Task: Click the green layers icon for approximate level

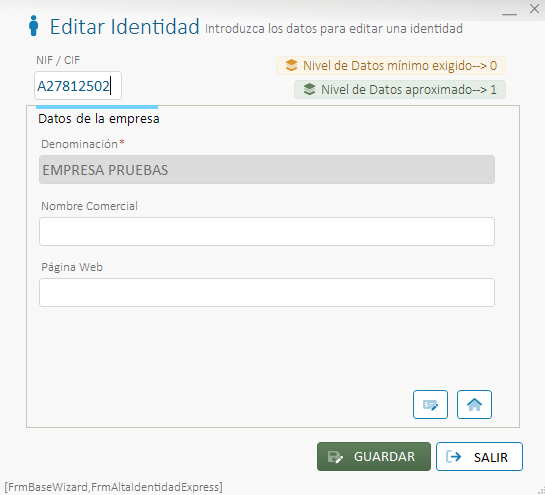Action: [309, 89]
